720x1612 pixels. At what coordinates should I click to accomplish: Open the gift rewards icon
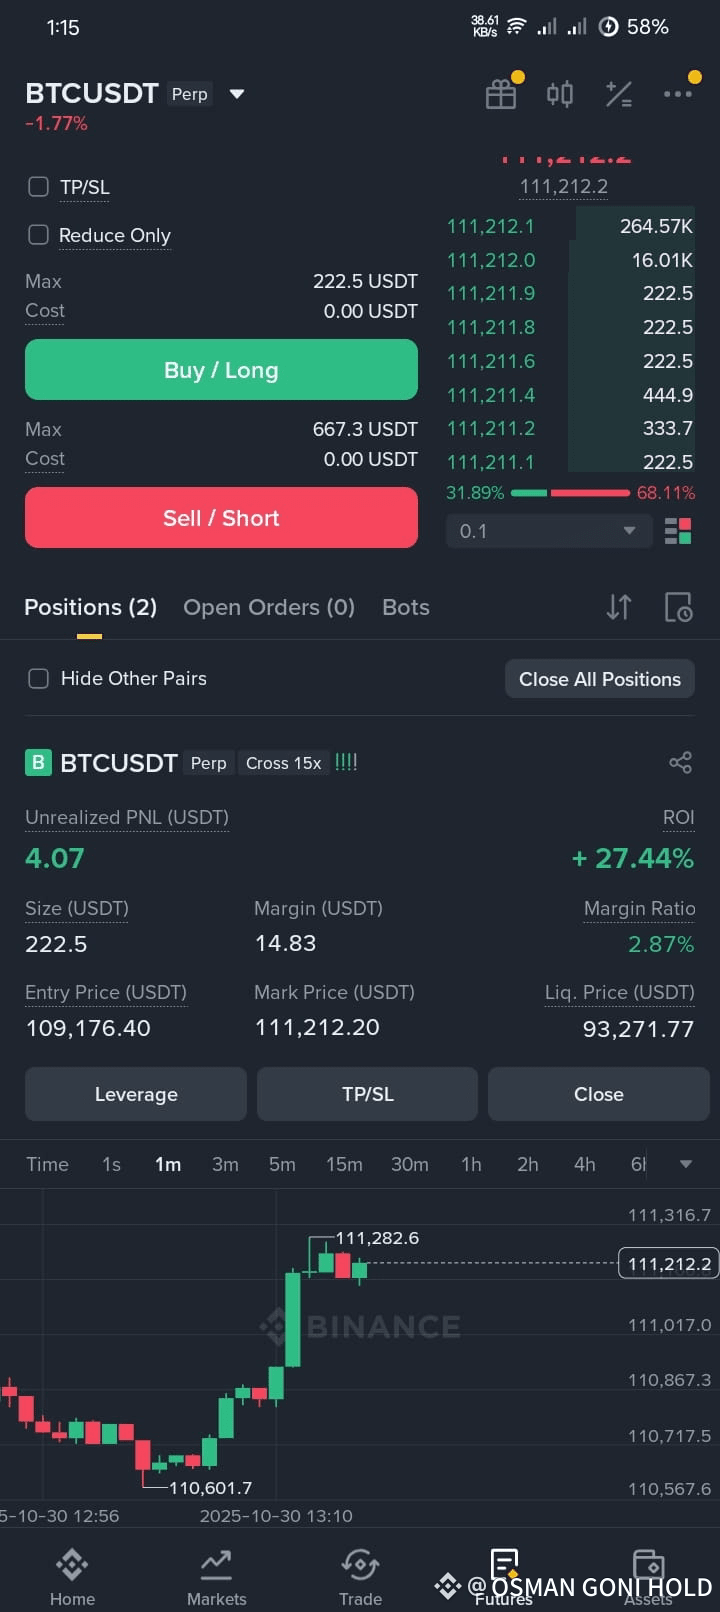(x=501, y=94)
